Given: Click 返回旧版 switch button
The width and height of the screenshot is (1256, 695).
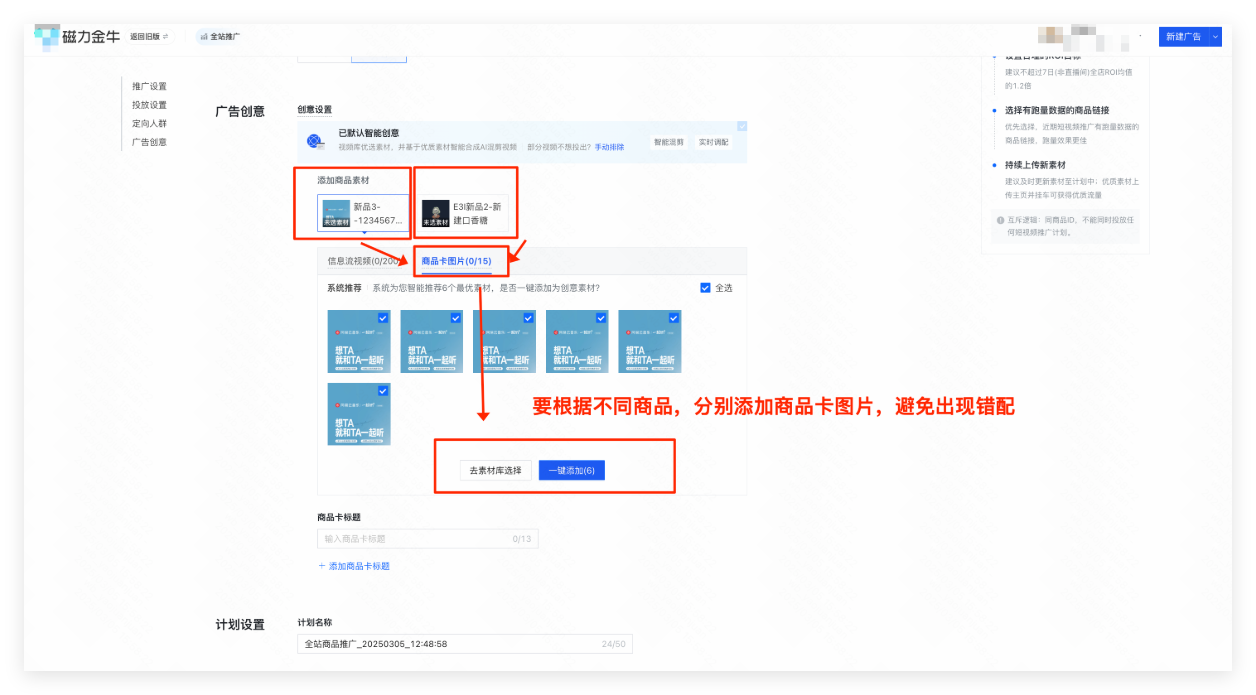Looking at the screenshot, I should [149, 36].
